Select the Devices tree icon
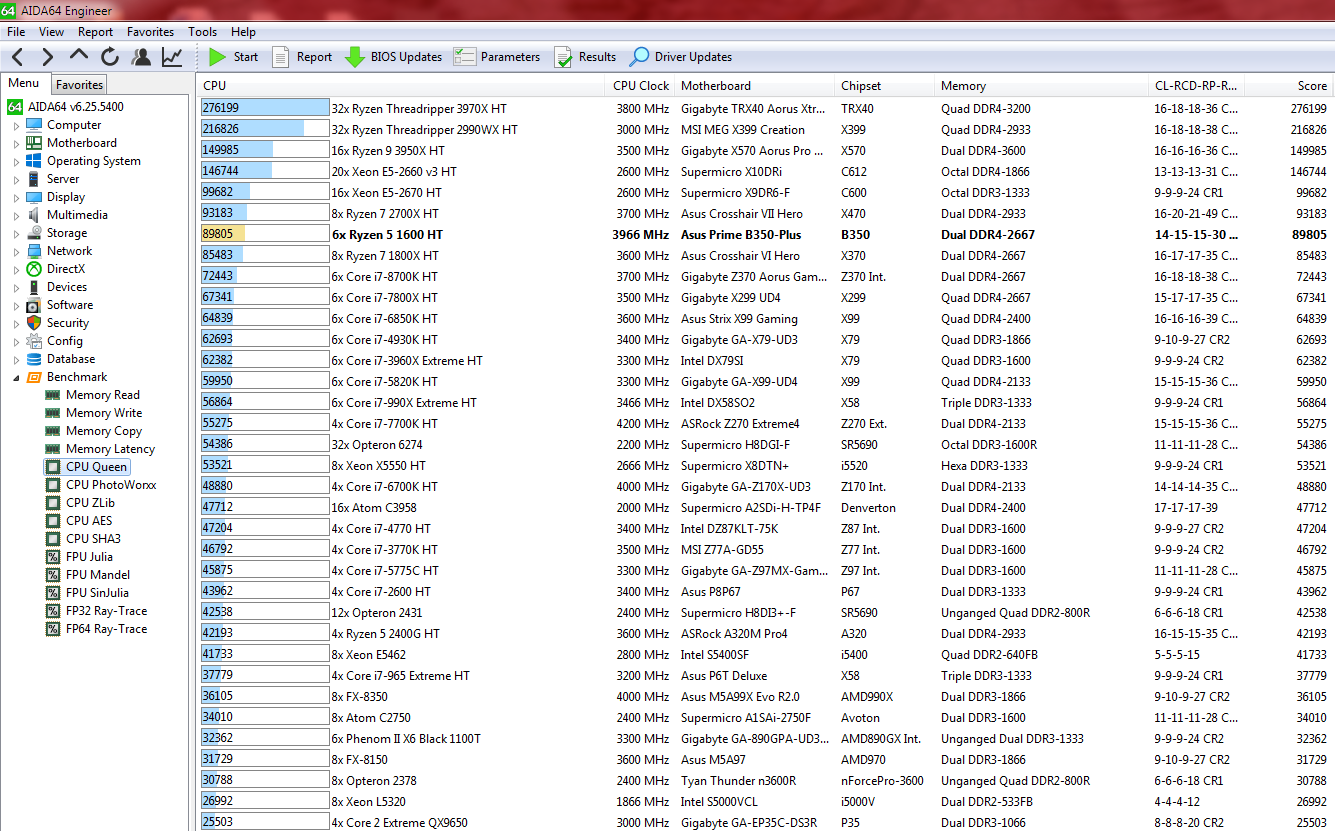The width and height of the screenshot is (1335, 831). 34,287
